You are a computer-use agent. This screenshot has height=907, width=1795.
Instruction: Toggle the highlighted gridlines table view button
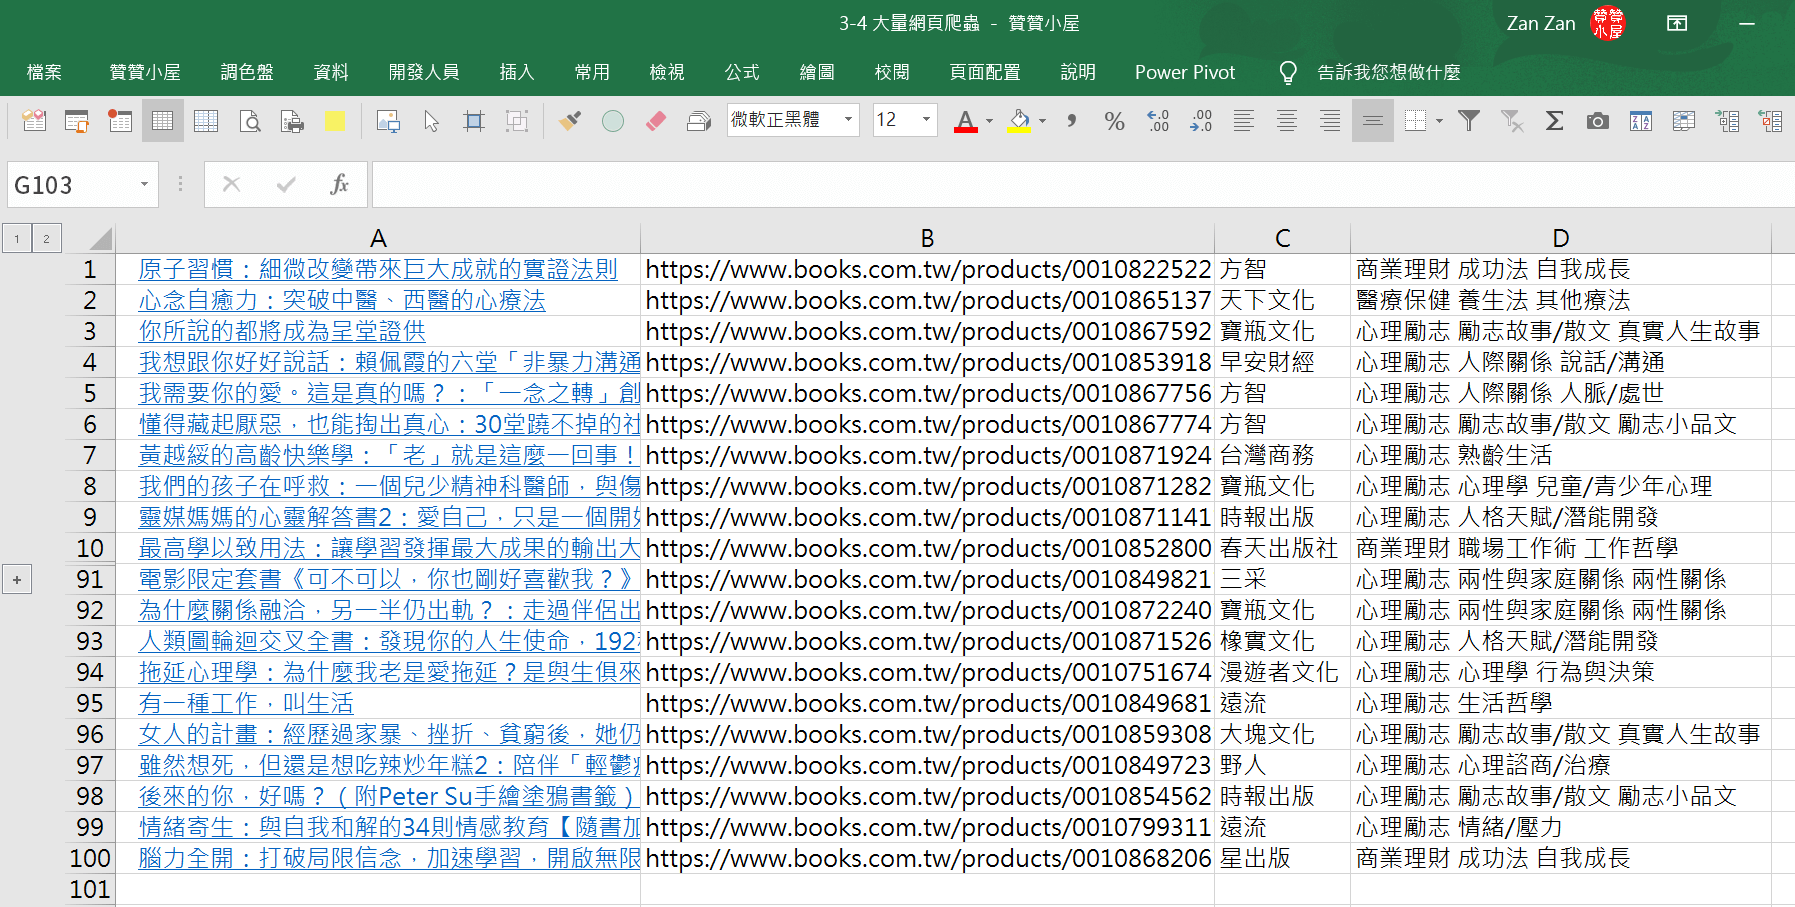(162, 121)
